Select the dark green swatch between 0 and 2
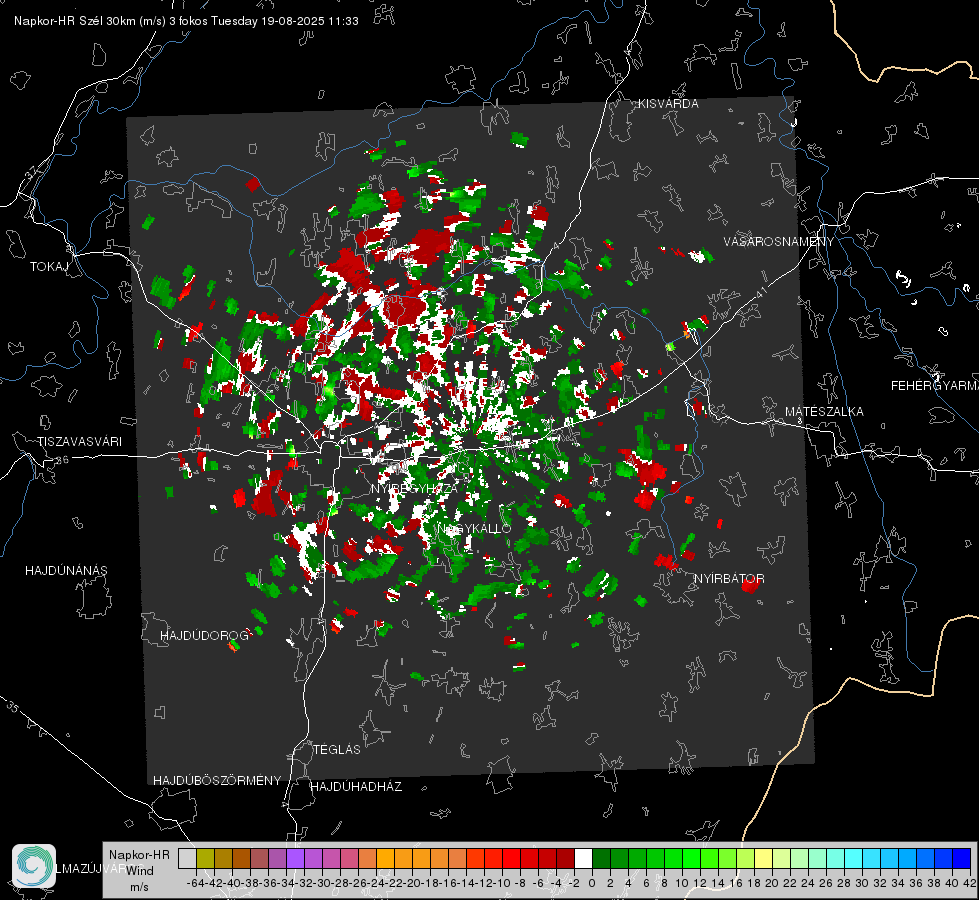The image size is (979, 900). tap(601, 858)
